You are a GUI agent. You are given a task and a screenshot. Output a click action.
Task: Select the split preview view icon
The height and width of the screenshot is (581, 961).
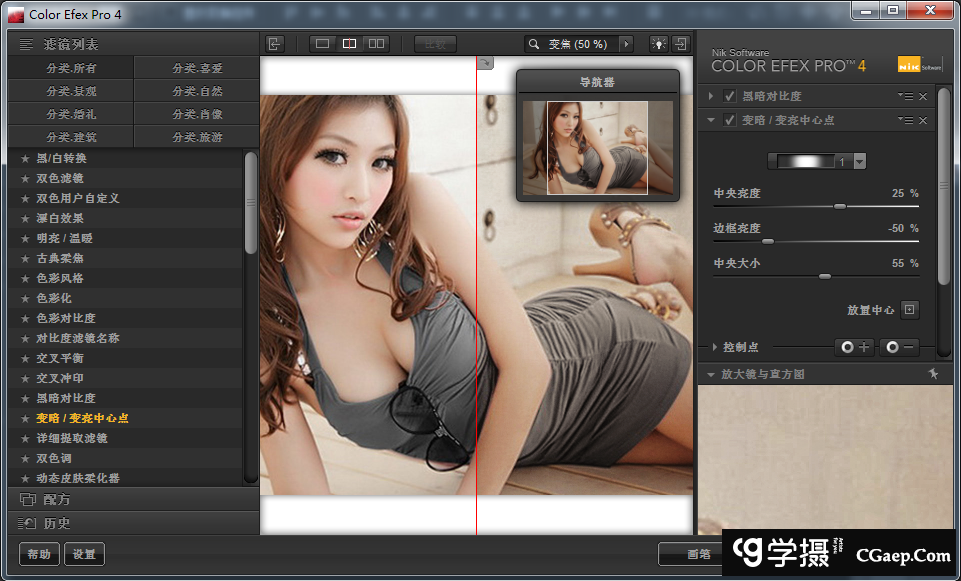tap(349, 44)
